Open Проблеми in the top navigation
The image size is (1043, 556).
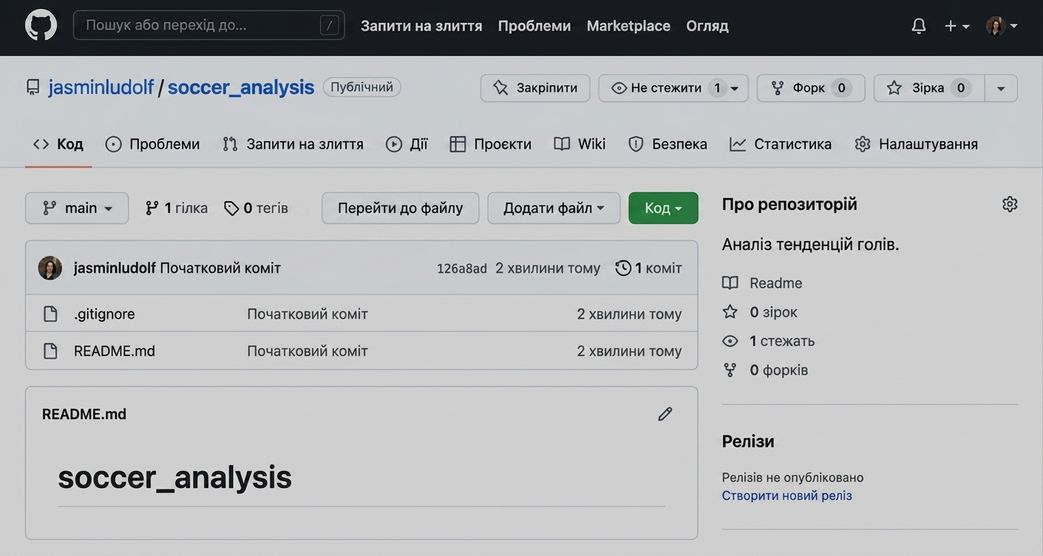click(x=534, y=26)
